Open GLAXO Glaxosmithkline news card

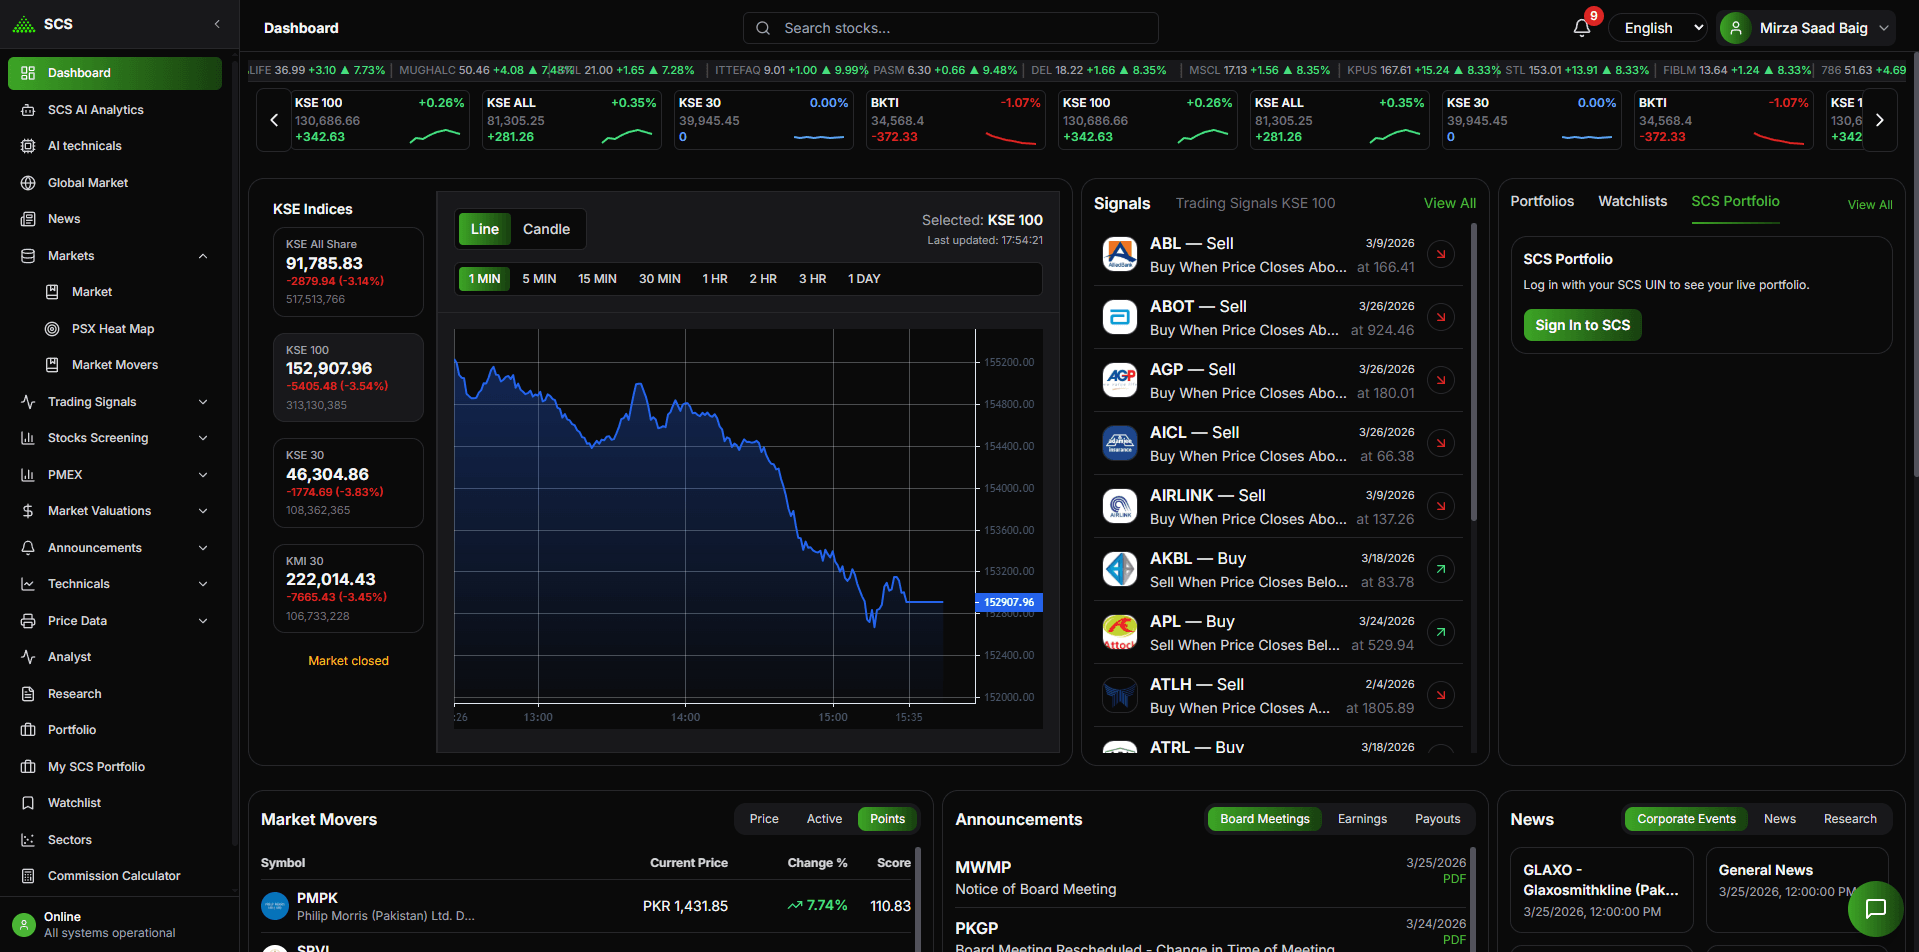[1601, 890]
